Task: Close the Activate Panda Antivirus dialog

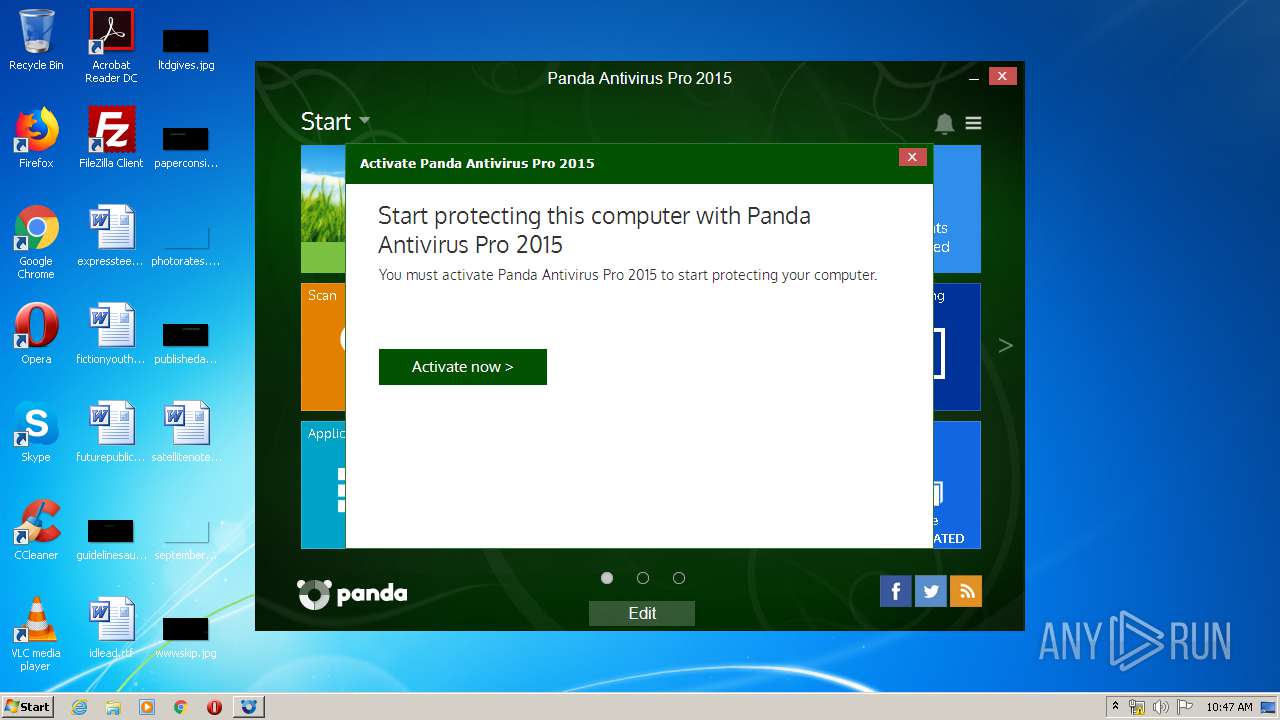Action: click(x=912, y=157)
